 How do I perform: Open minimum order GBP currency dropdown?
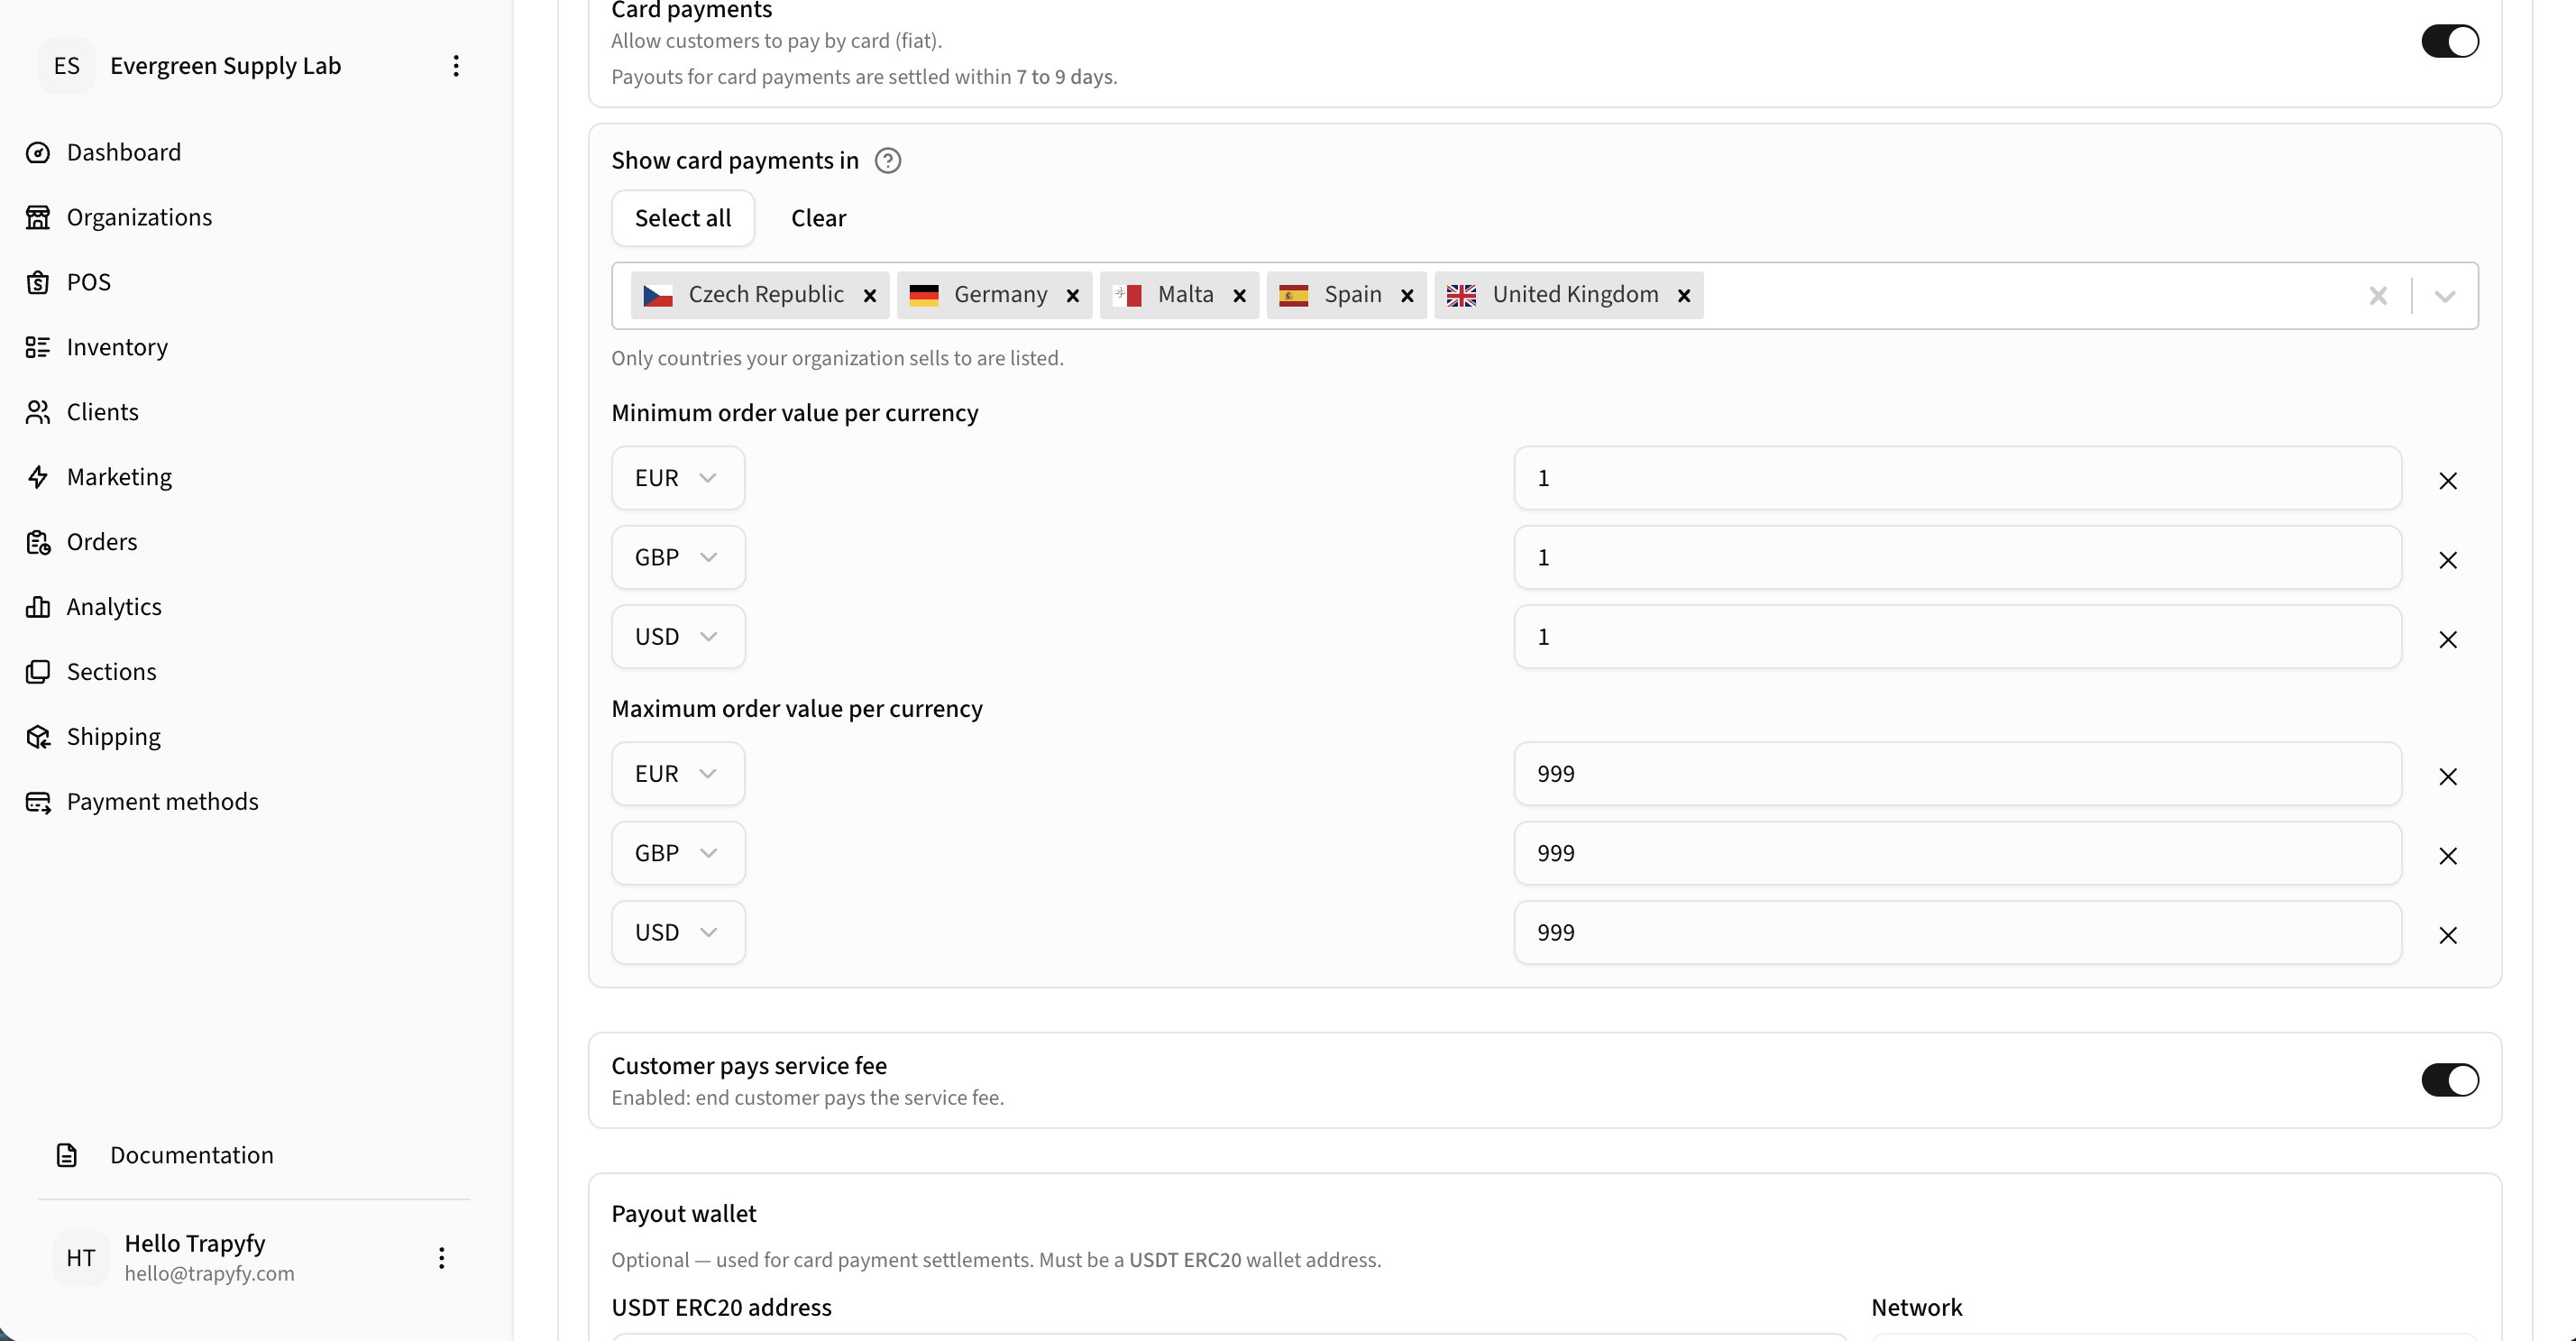678,557
